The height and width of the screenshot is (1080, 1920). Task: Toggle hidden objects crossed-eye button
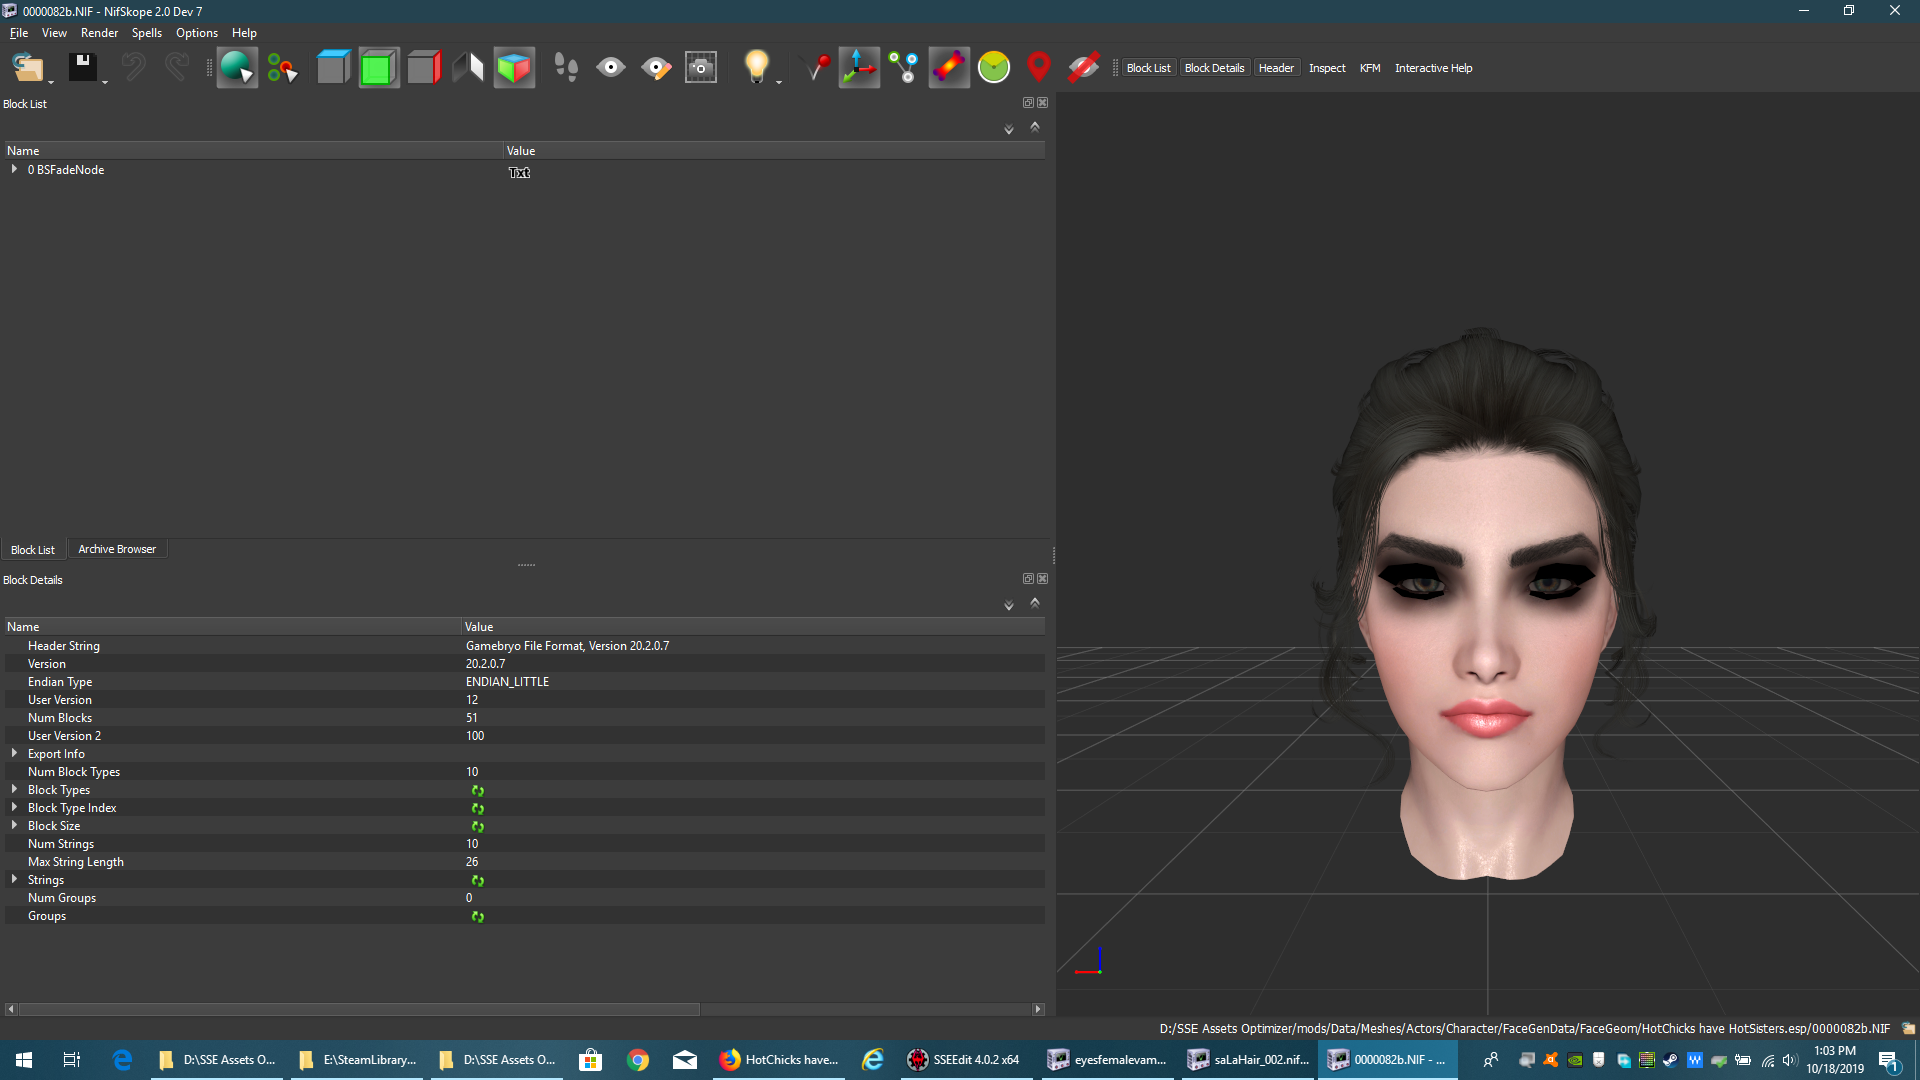(1084, 68)
